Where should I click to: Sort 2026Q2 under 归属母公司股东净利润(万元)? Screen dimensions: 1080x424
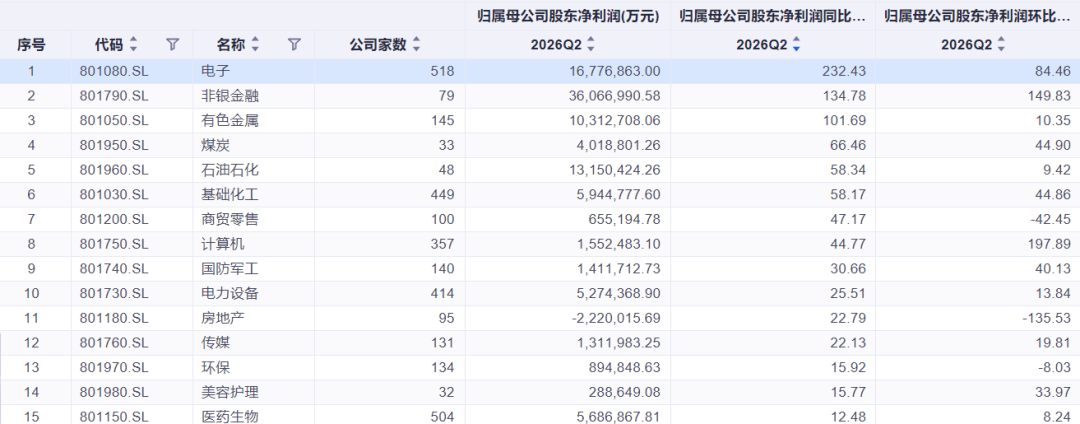(x=591, y=45)
